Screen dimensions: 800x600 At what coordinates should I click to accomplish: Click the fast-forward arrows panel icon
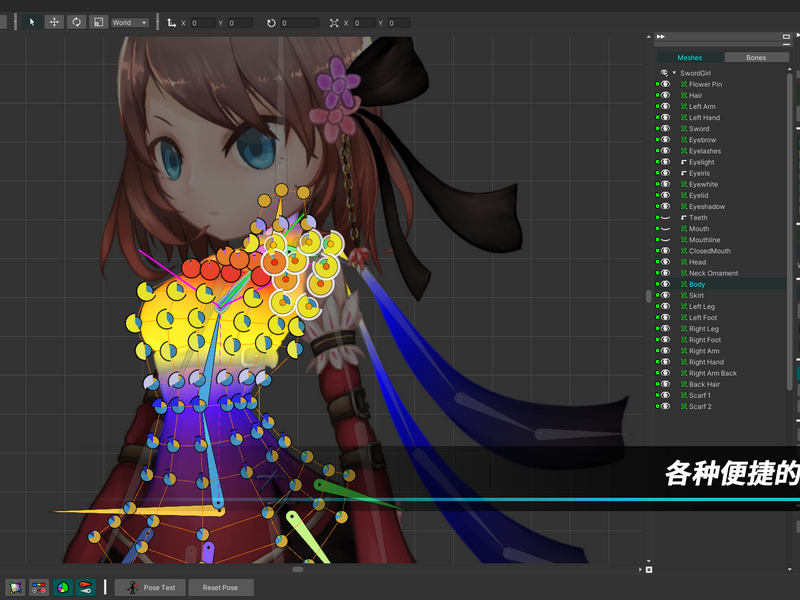661,37
